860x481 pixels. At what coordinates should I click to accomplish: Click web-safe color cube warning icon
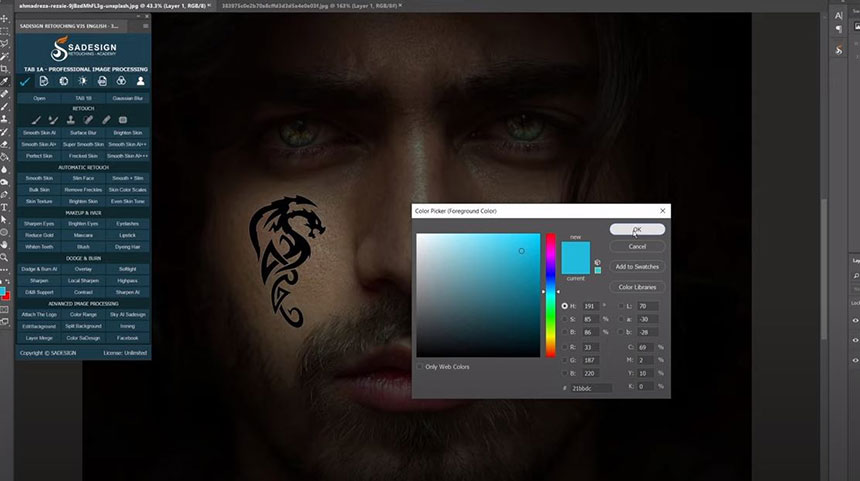597,263
